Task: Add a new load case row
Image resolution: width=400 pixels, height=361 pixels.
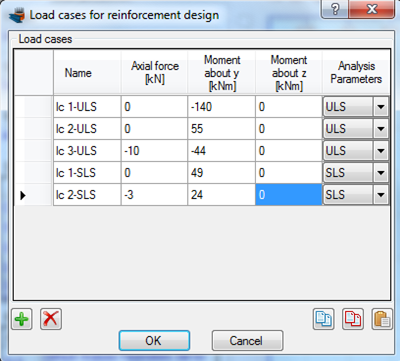Action: (22, 319)
